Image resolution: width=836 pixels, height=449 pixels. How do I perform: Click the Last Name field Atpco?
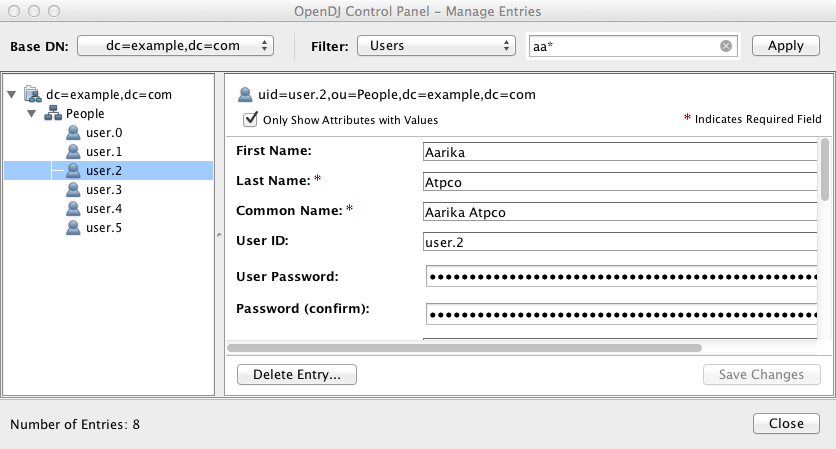point(620,182)
